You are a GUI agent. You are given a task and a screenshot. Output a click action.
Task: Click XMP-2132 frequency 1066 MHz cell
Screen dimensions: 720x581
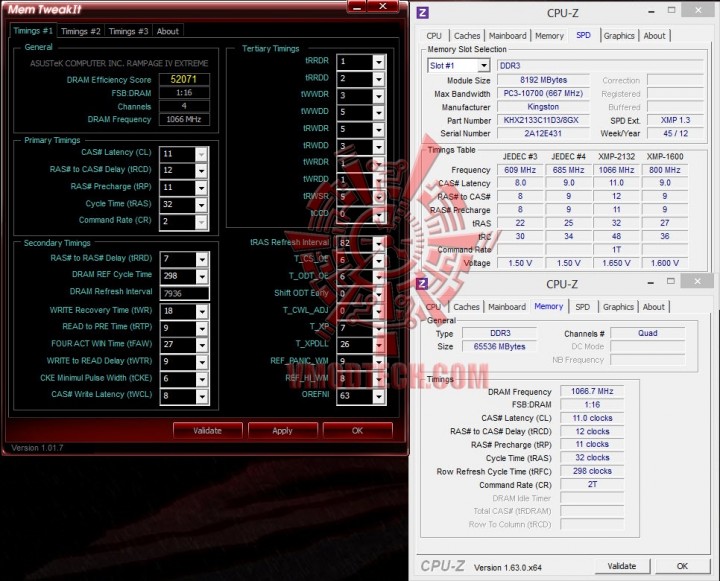click(x=616, y=170)
